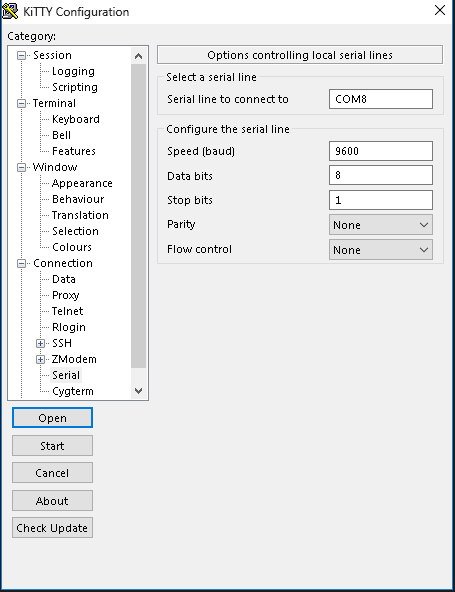
Task: Select the Features category
Action: [74, 151]
